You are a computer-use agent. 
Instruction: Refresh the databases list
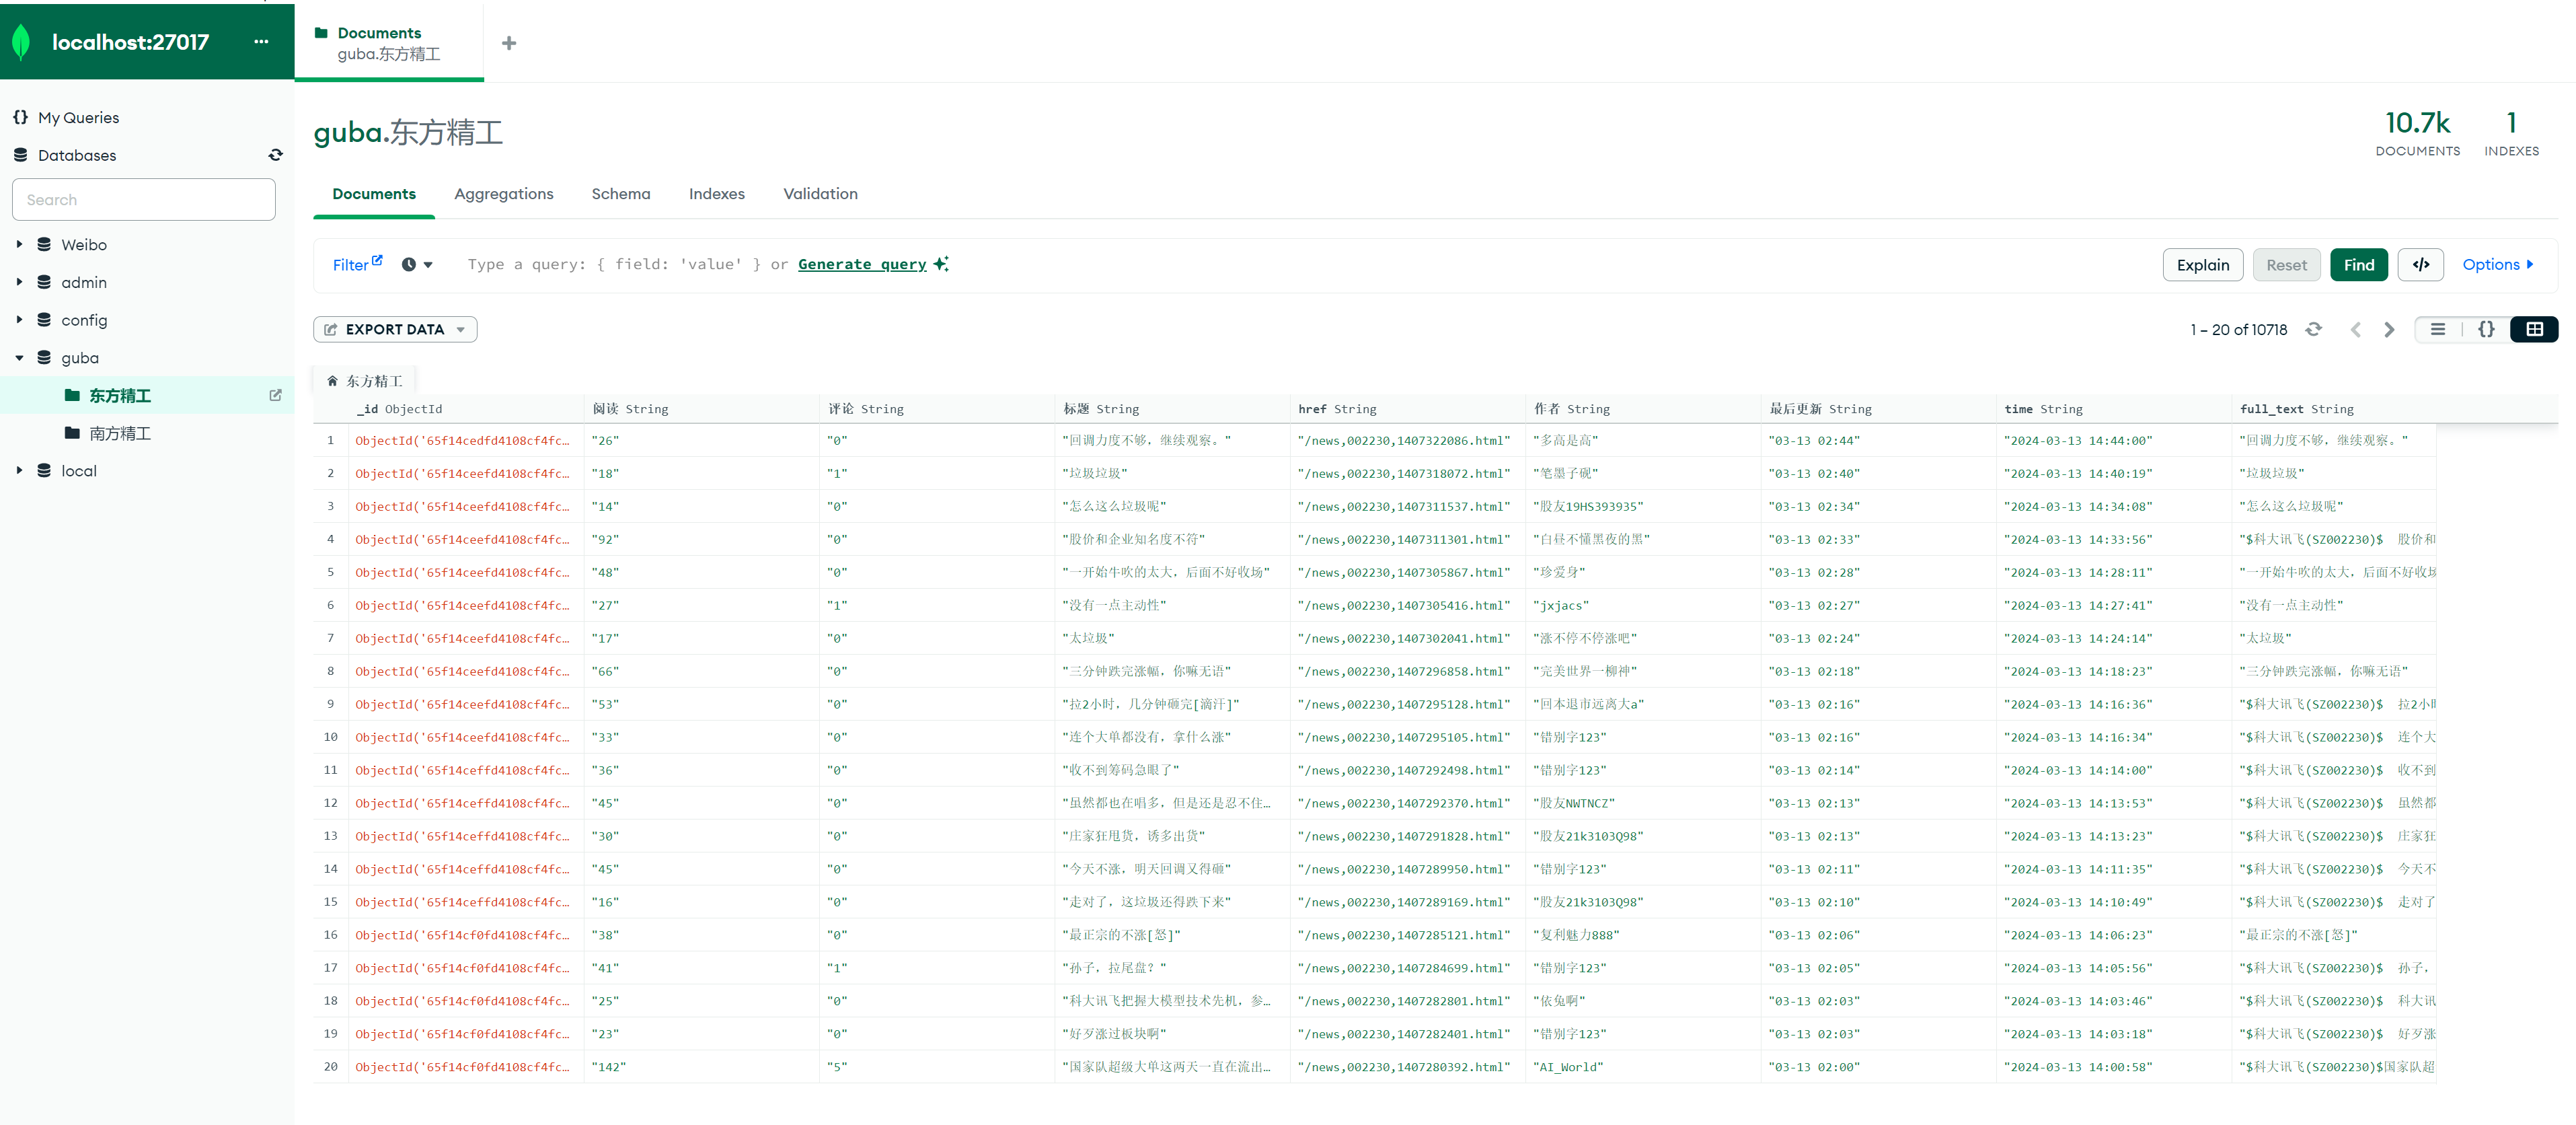276,155
